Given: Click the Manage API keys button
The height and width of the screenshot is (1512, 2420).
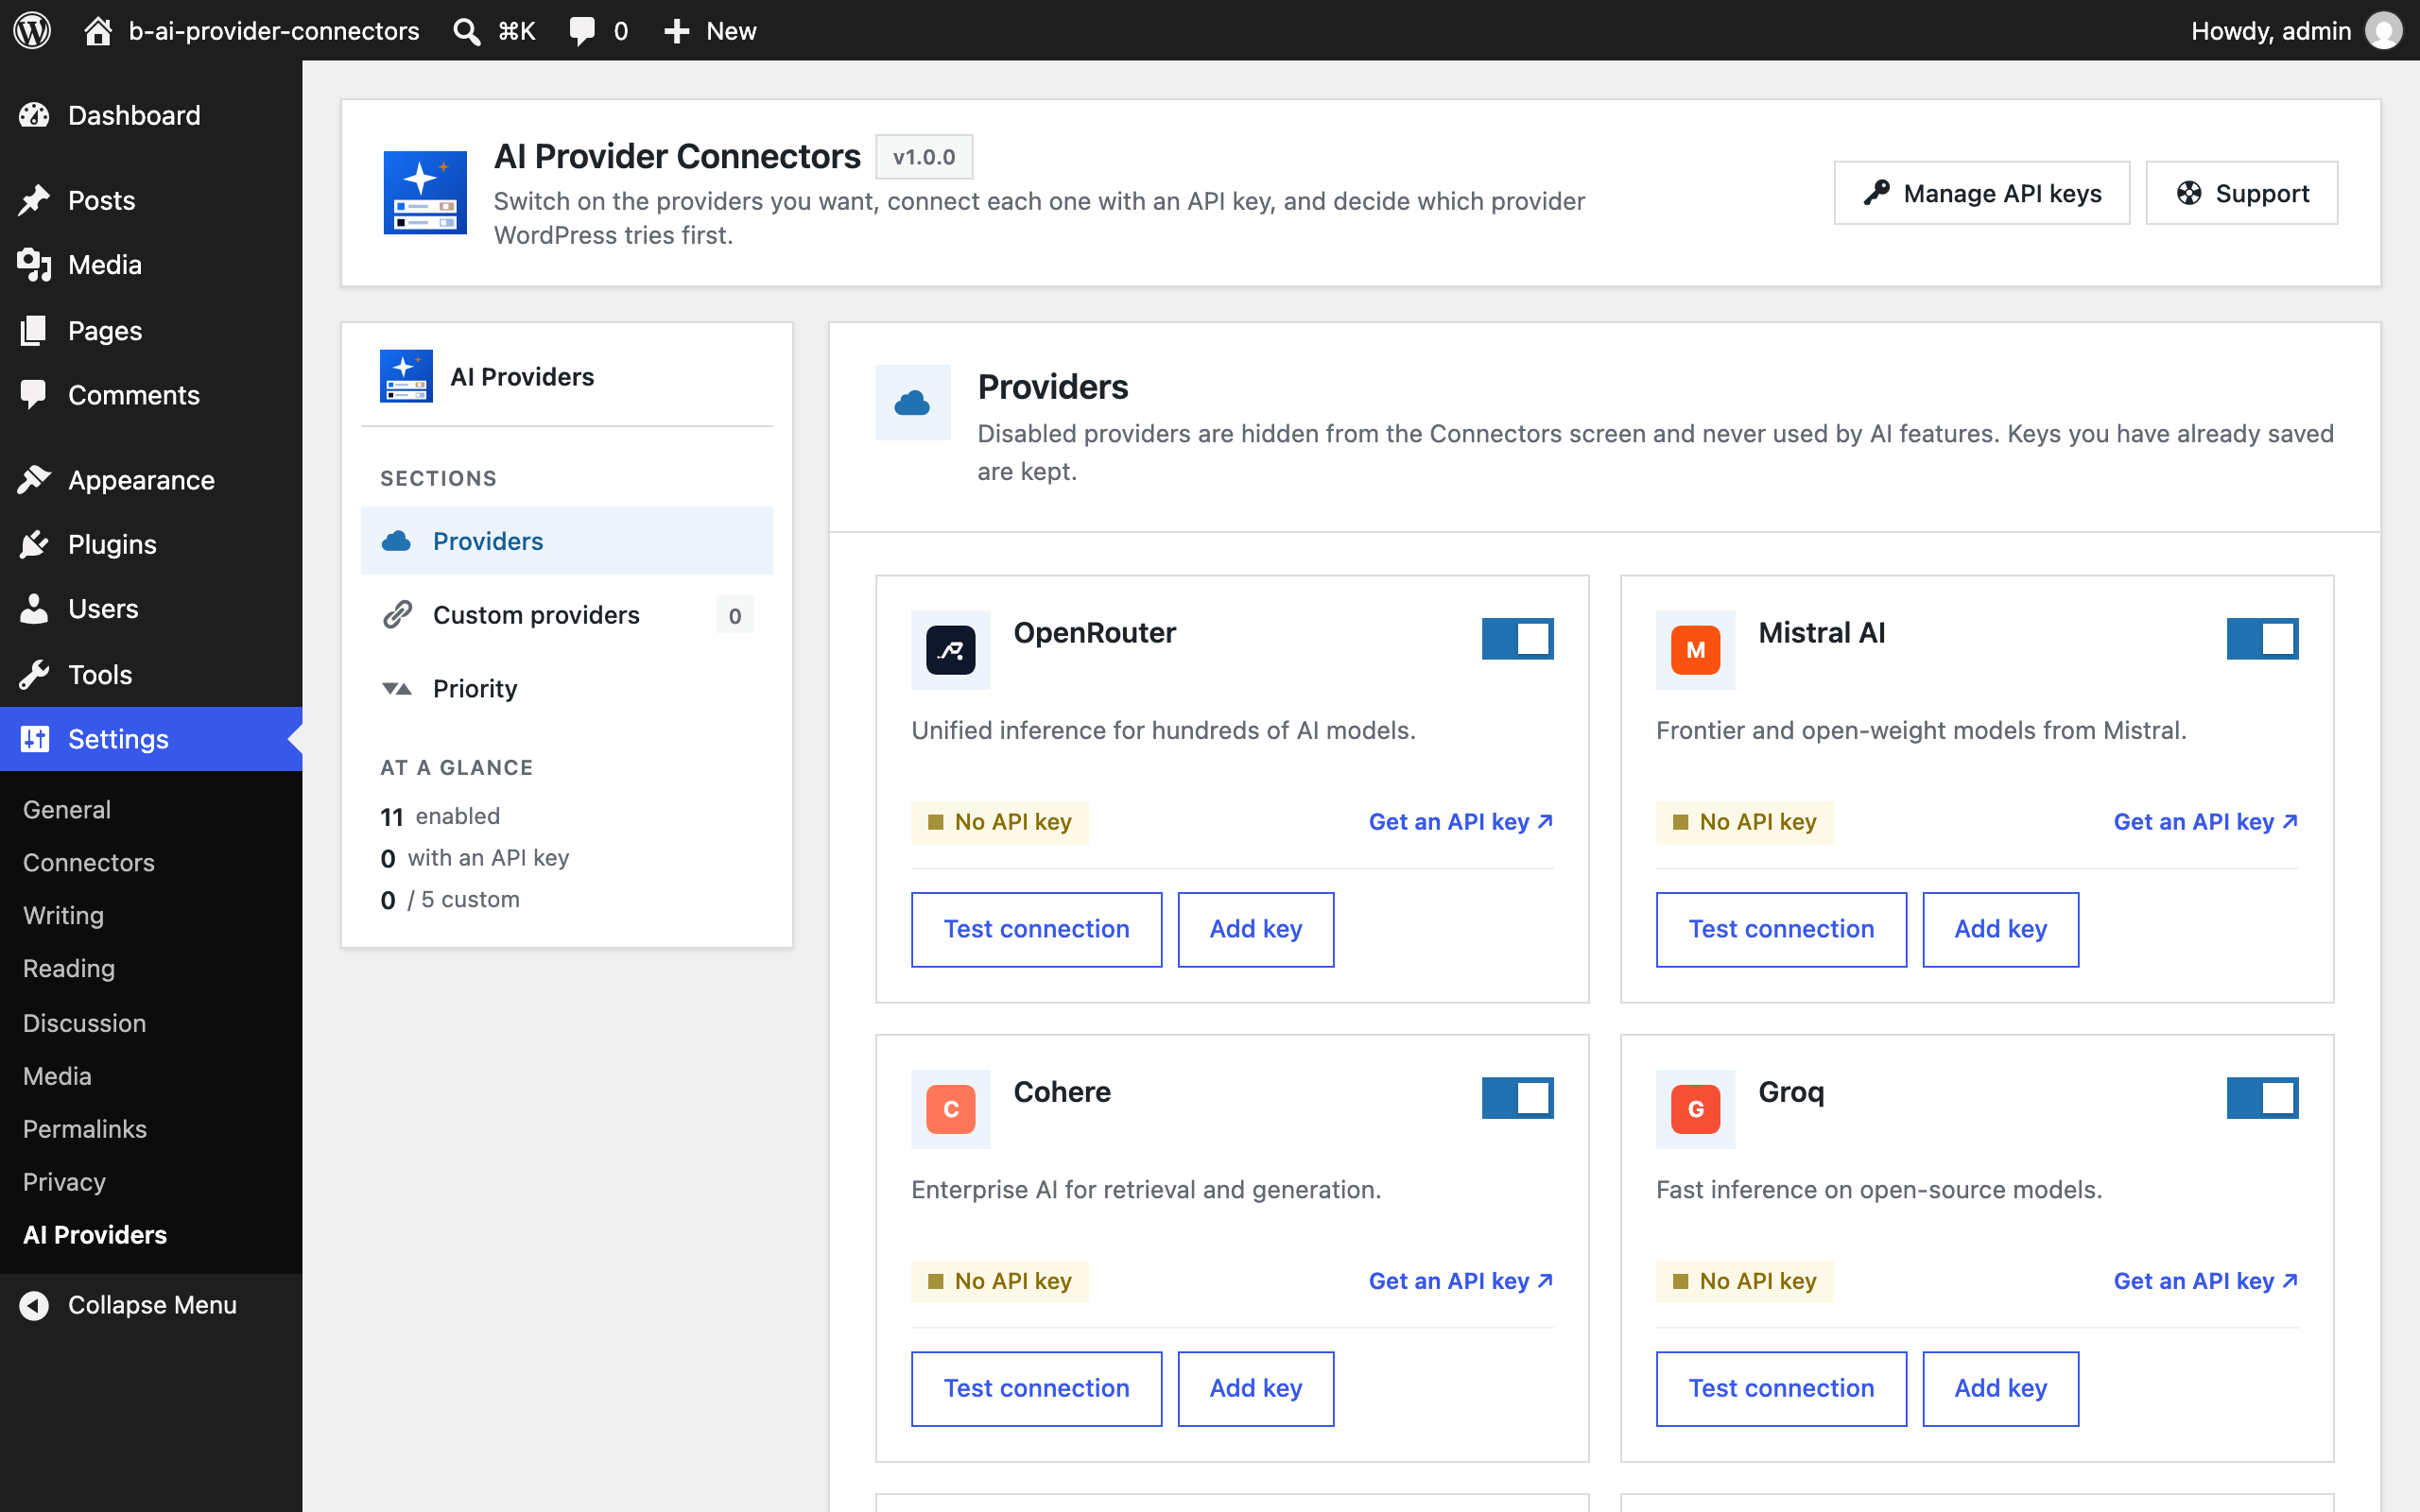Looking at the screenshot, I should 1982,193.
